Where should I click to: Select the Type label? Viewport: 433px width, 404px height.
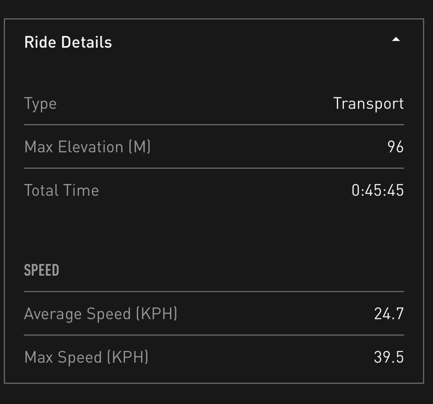click(40, 104)
